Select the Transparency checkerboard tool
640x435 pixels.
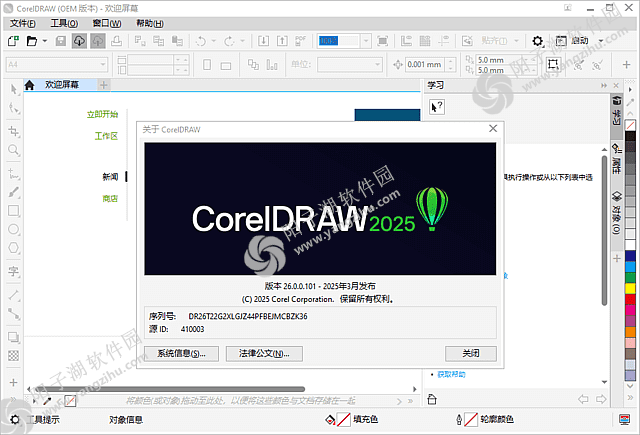(x=14, y=355)
